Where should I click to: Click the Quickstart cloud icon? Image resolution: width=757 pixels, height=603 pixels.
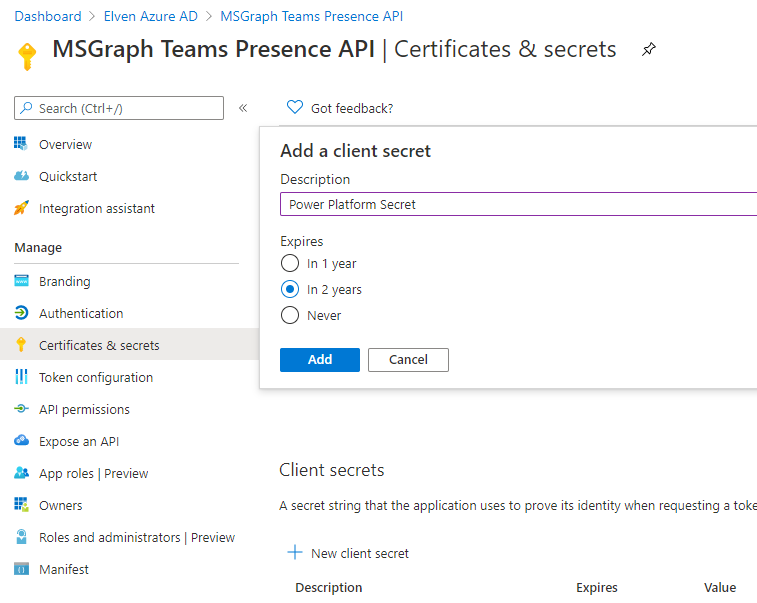[21, 176]
